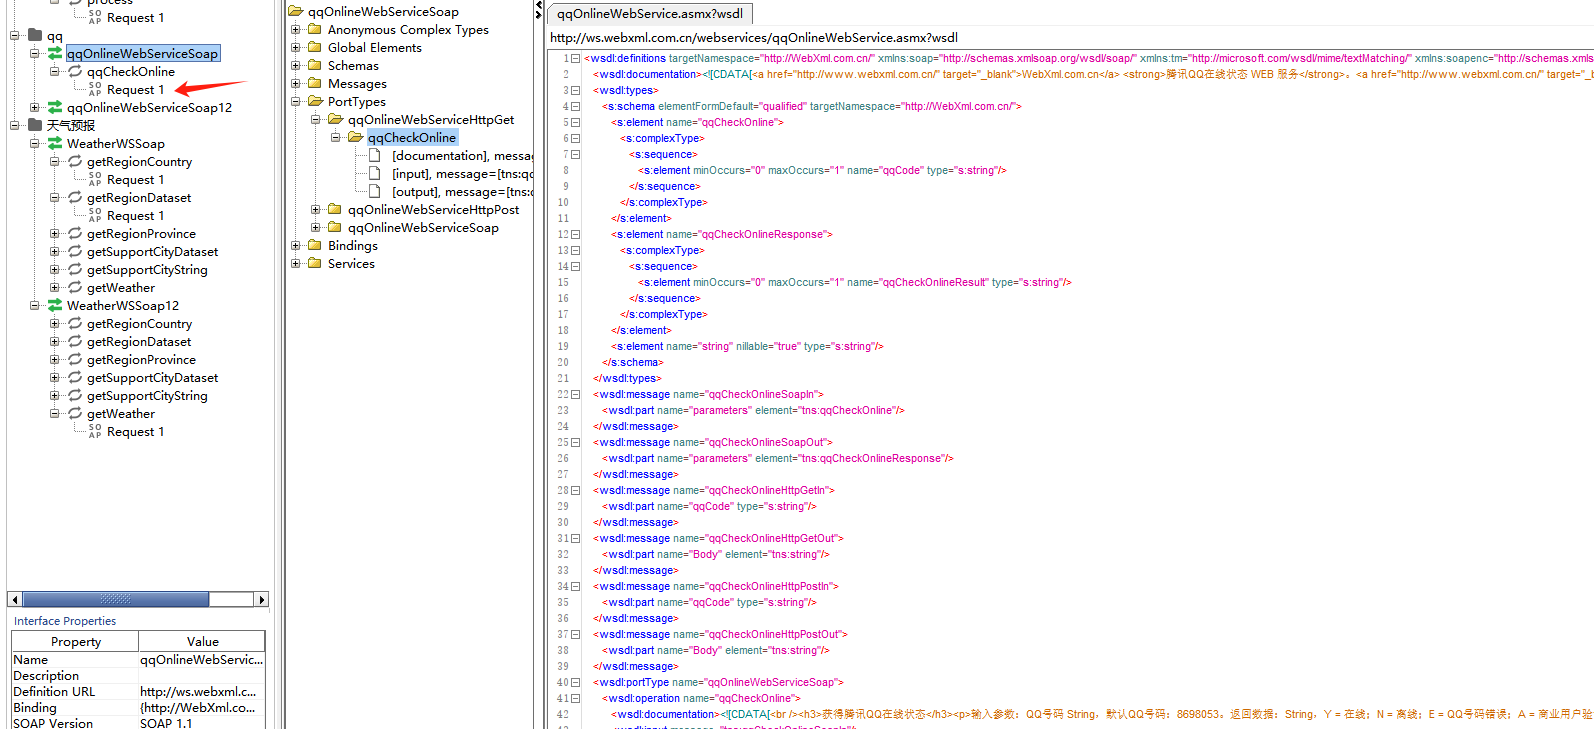
Task: Click project tree scrollbar left arrow
Action: (x=14, y=599)
